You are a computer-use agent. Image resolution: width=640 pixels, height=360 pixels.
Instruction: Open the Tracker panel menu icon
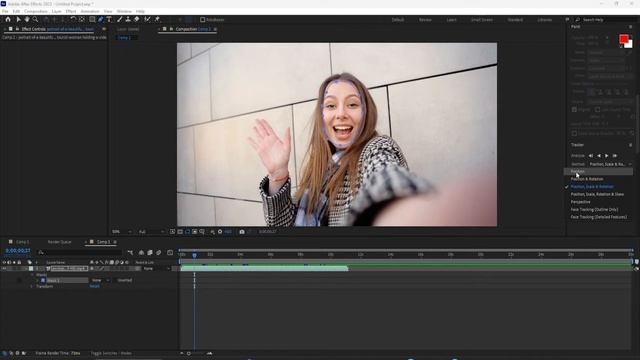630,145
